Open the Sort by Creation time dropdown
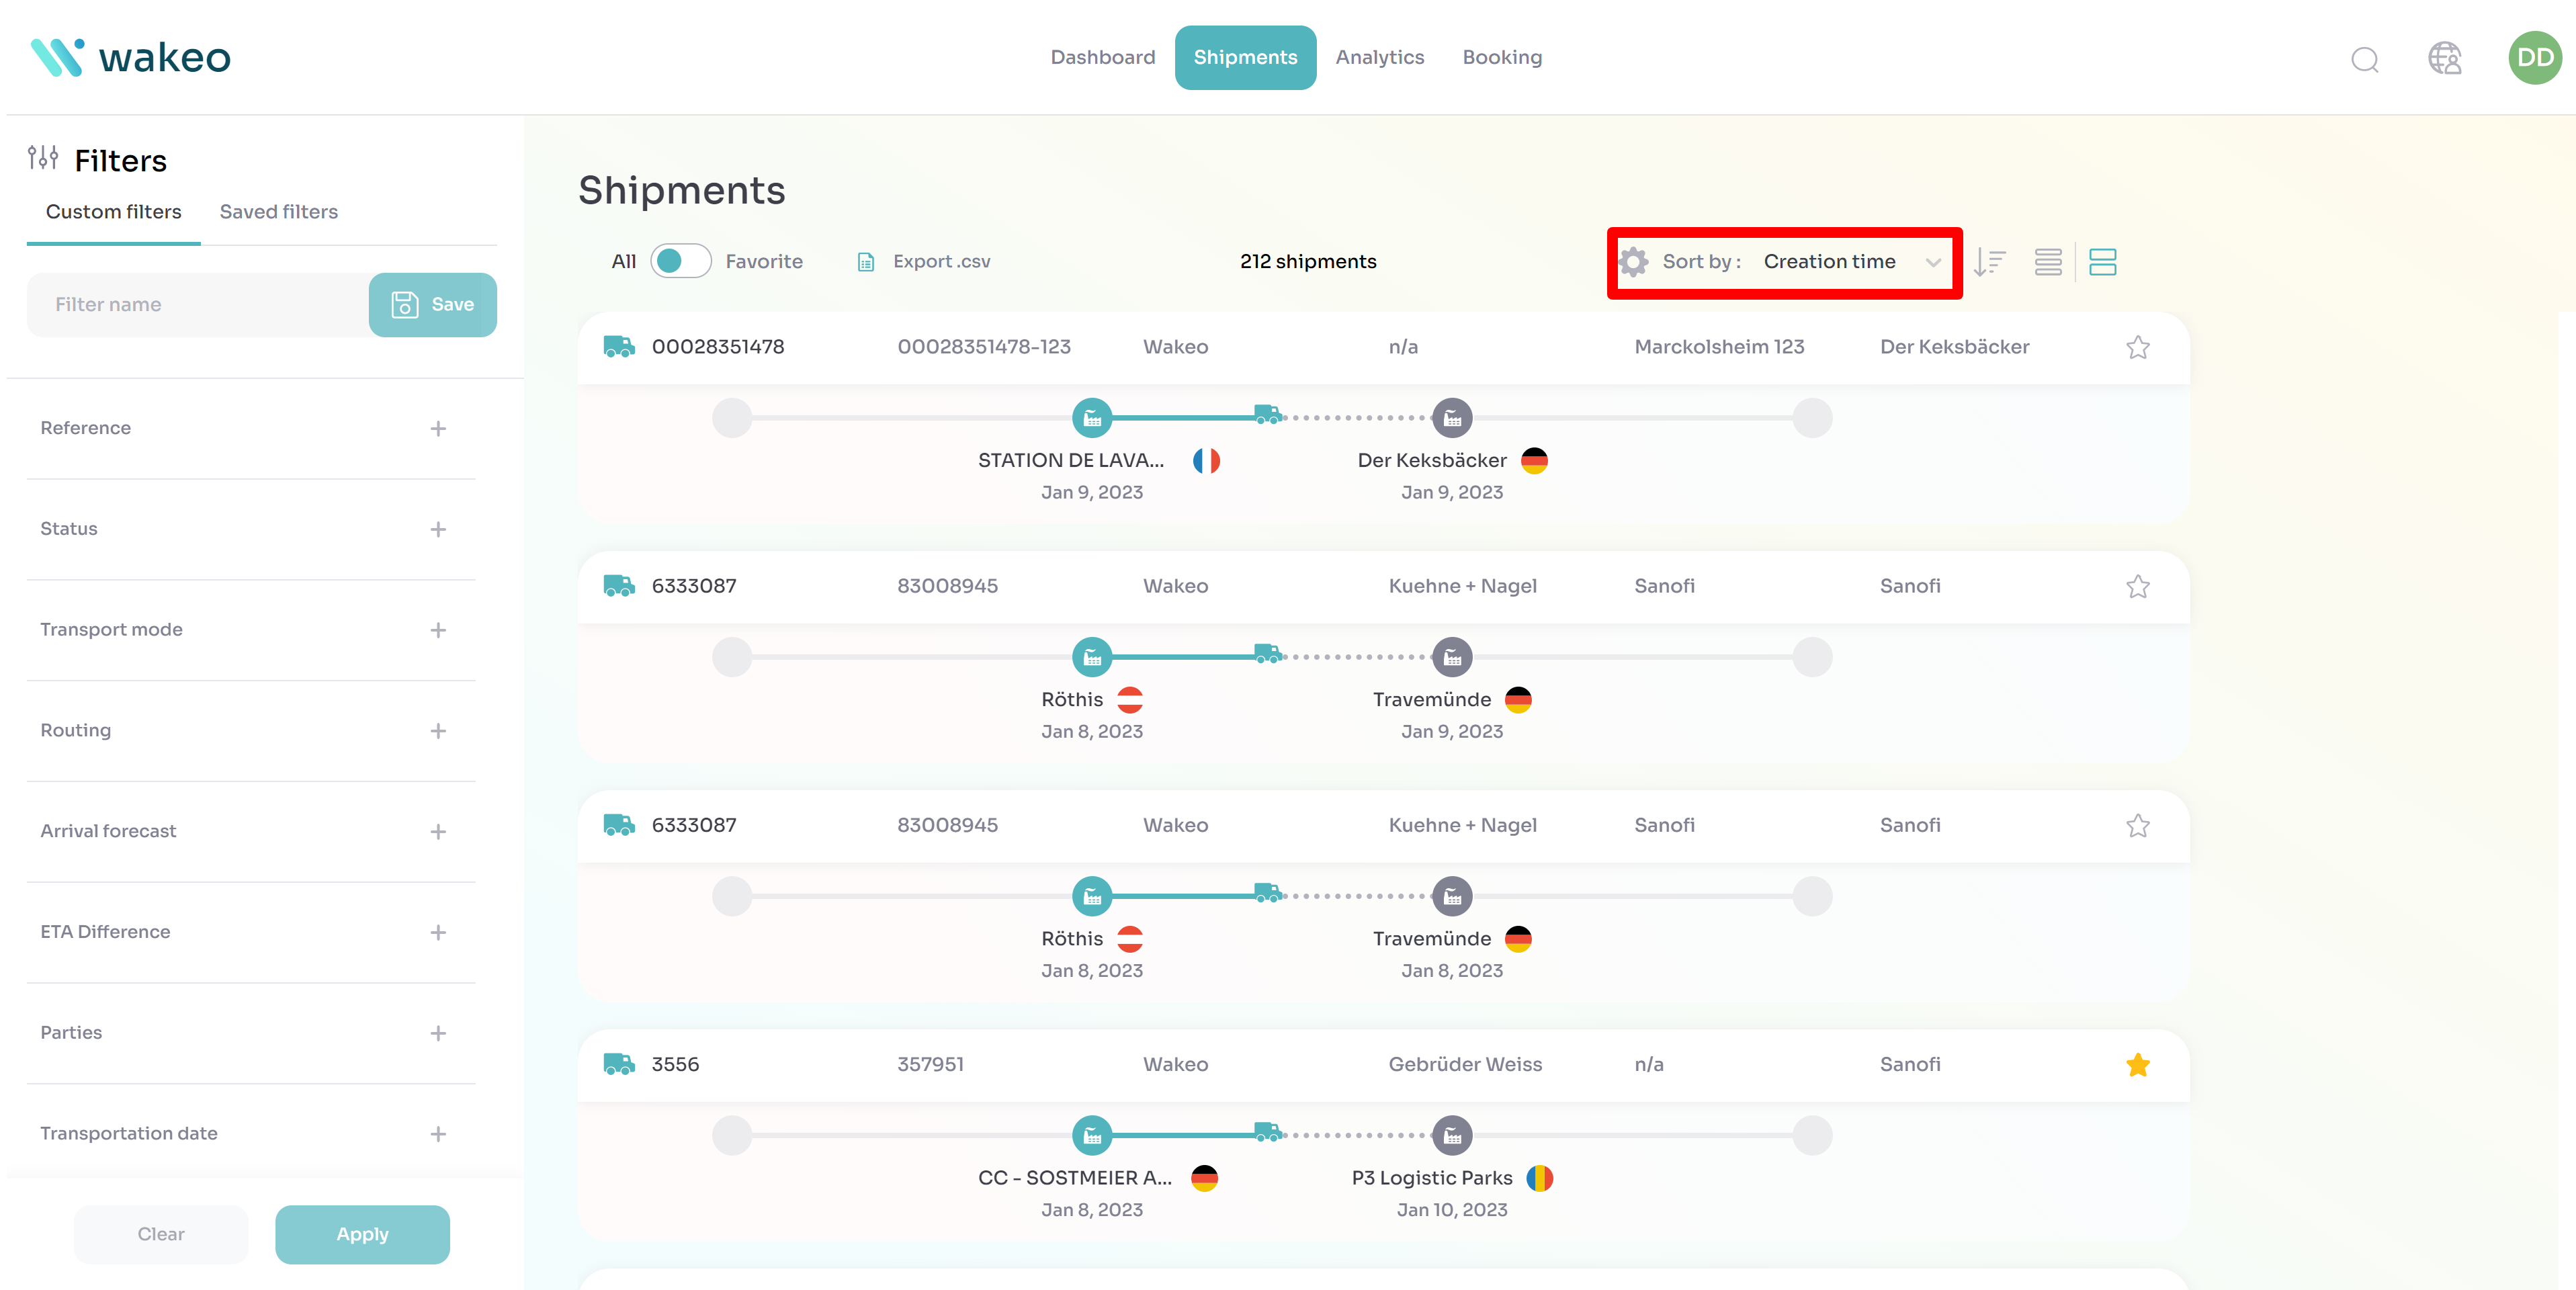Viewport: 2576px width, 1290px height. (1851, 262)
